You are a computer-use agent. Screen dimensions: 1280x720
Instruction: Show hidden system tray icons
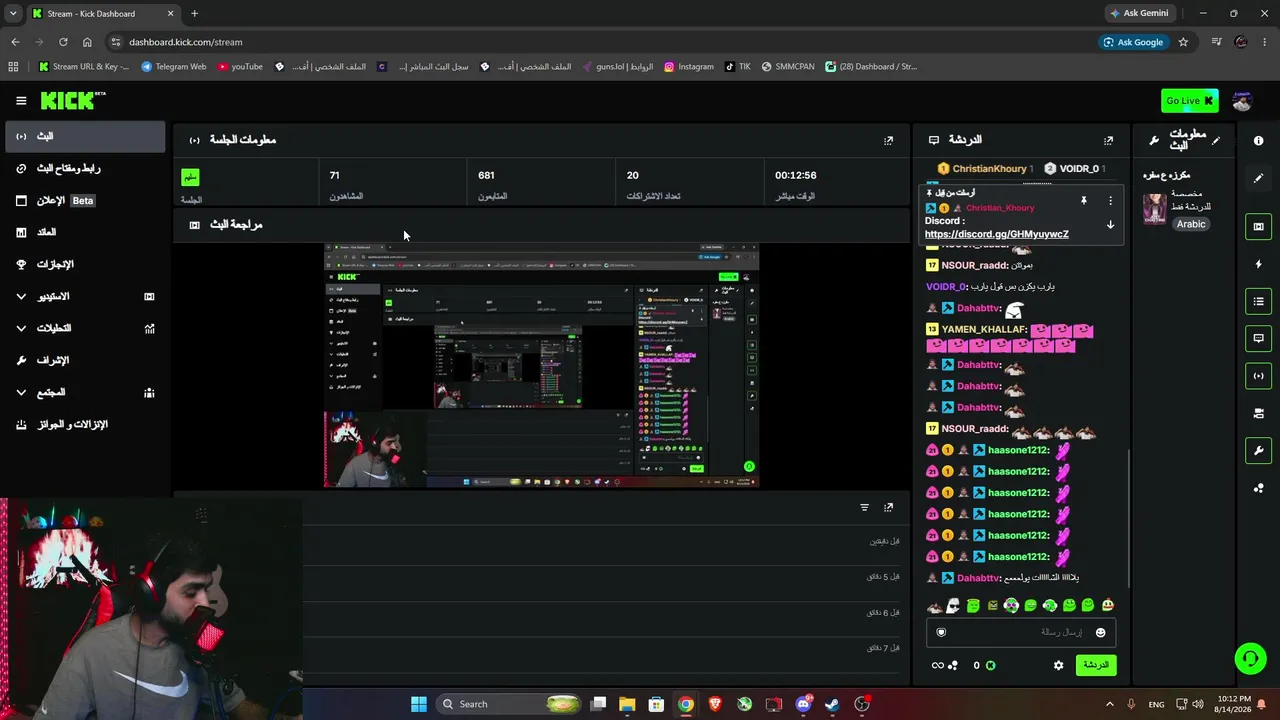1111,704
